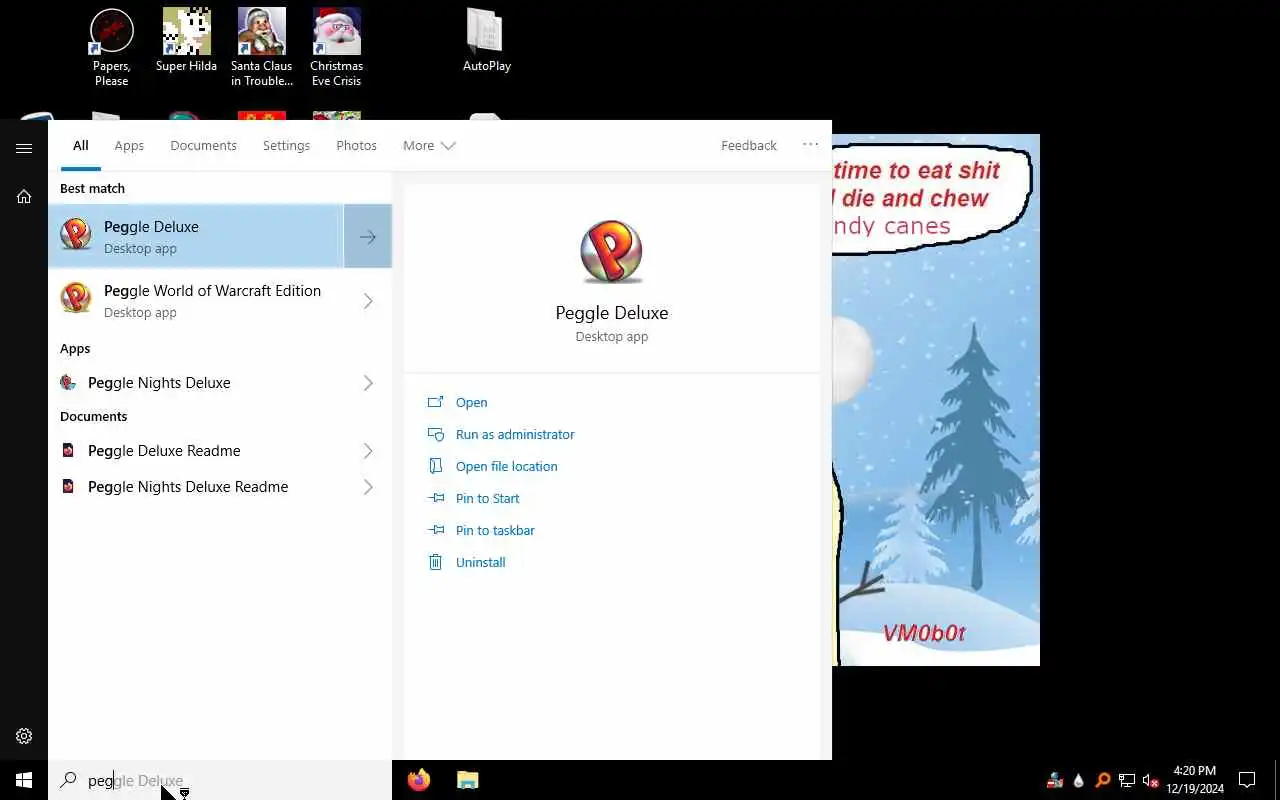The height and width of the screenshot is (800, 1280).
Task: Open more options ellipsis in search panel
Action: tap(811, 145)
